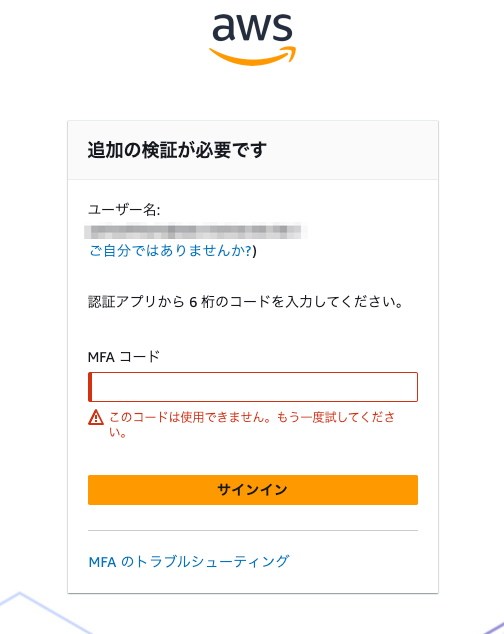Click the red warning triangle icon

coord(96,417)
